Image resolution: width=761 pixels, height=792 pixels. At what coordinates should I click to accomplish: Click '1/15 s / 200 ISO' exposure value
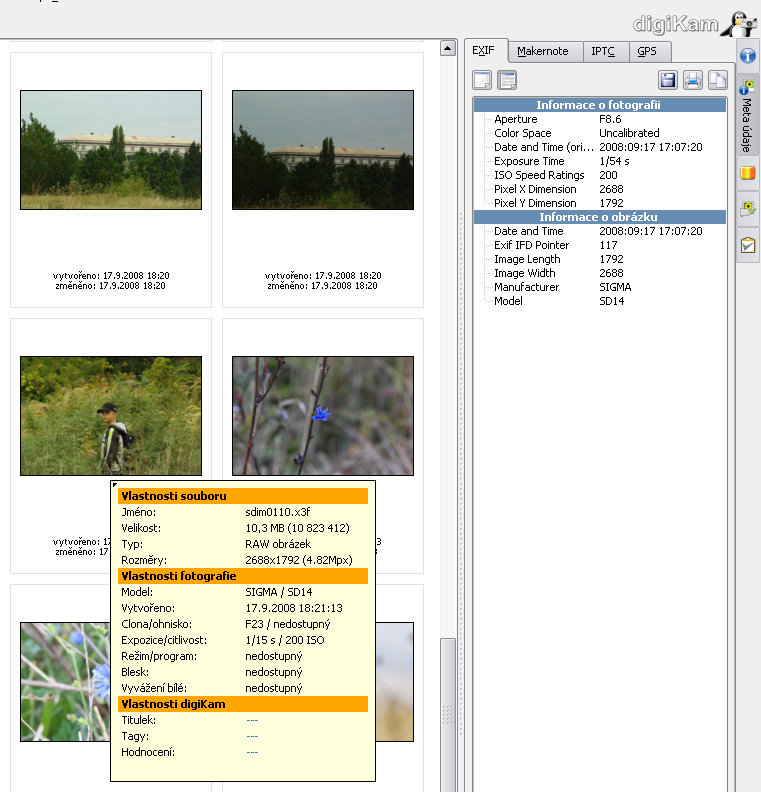pyautogui.click(x=285, y=640)
